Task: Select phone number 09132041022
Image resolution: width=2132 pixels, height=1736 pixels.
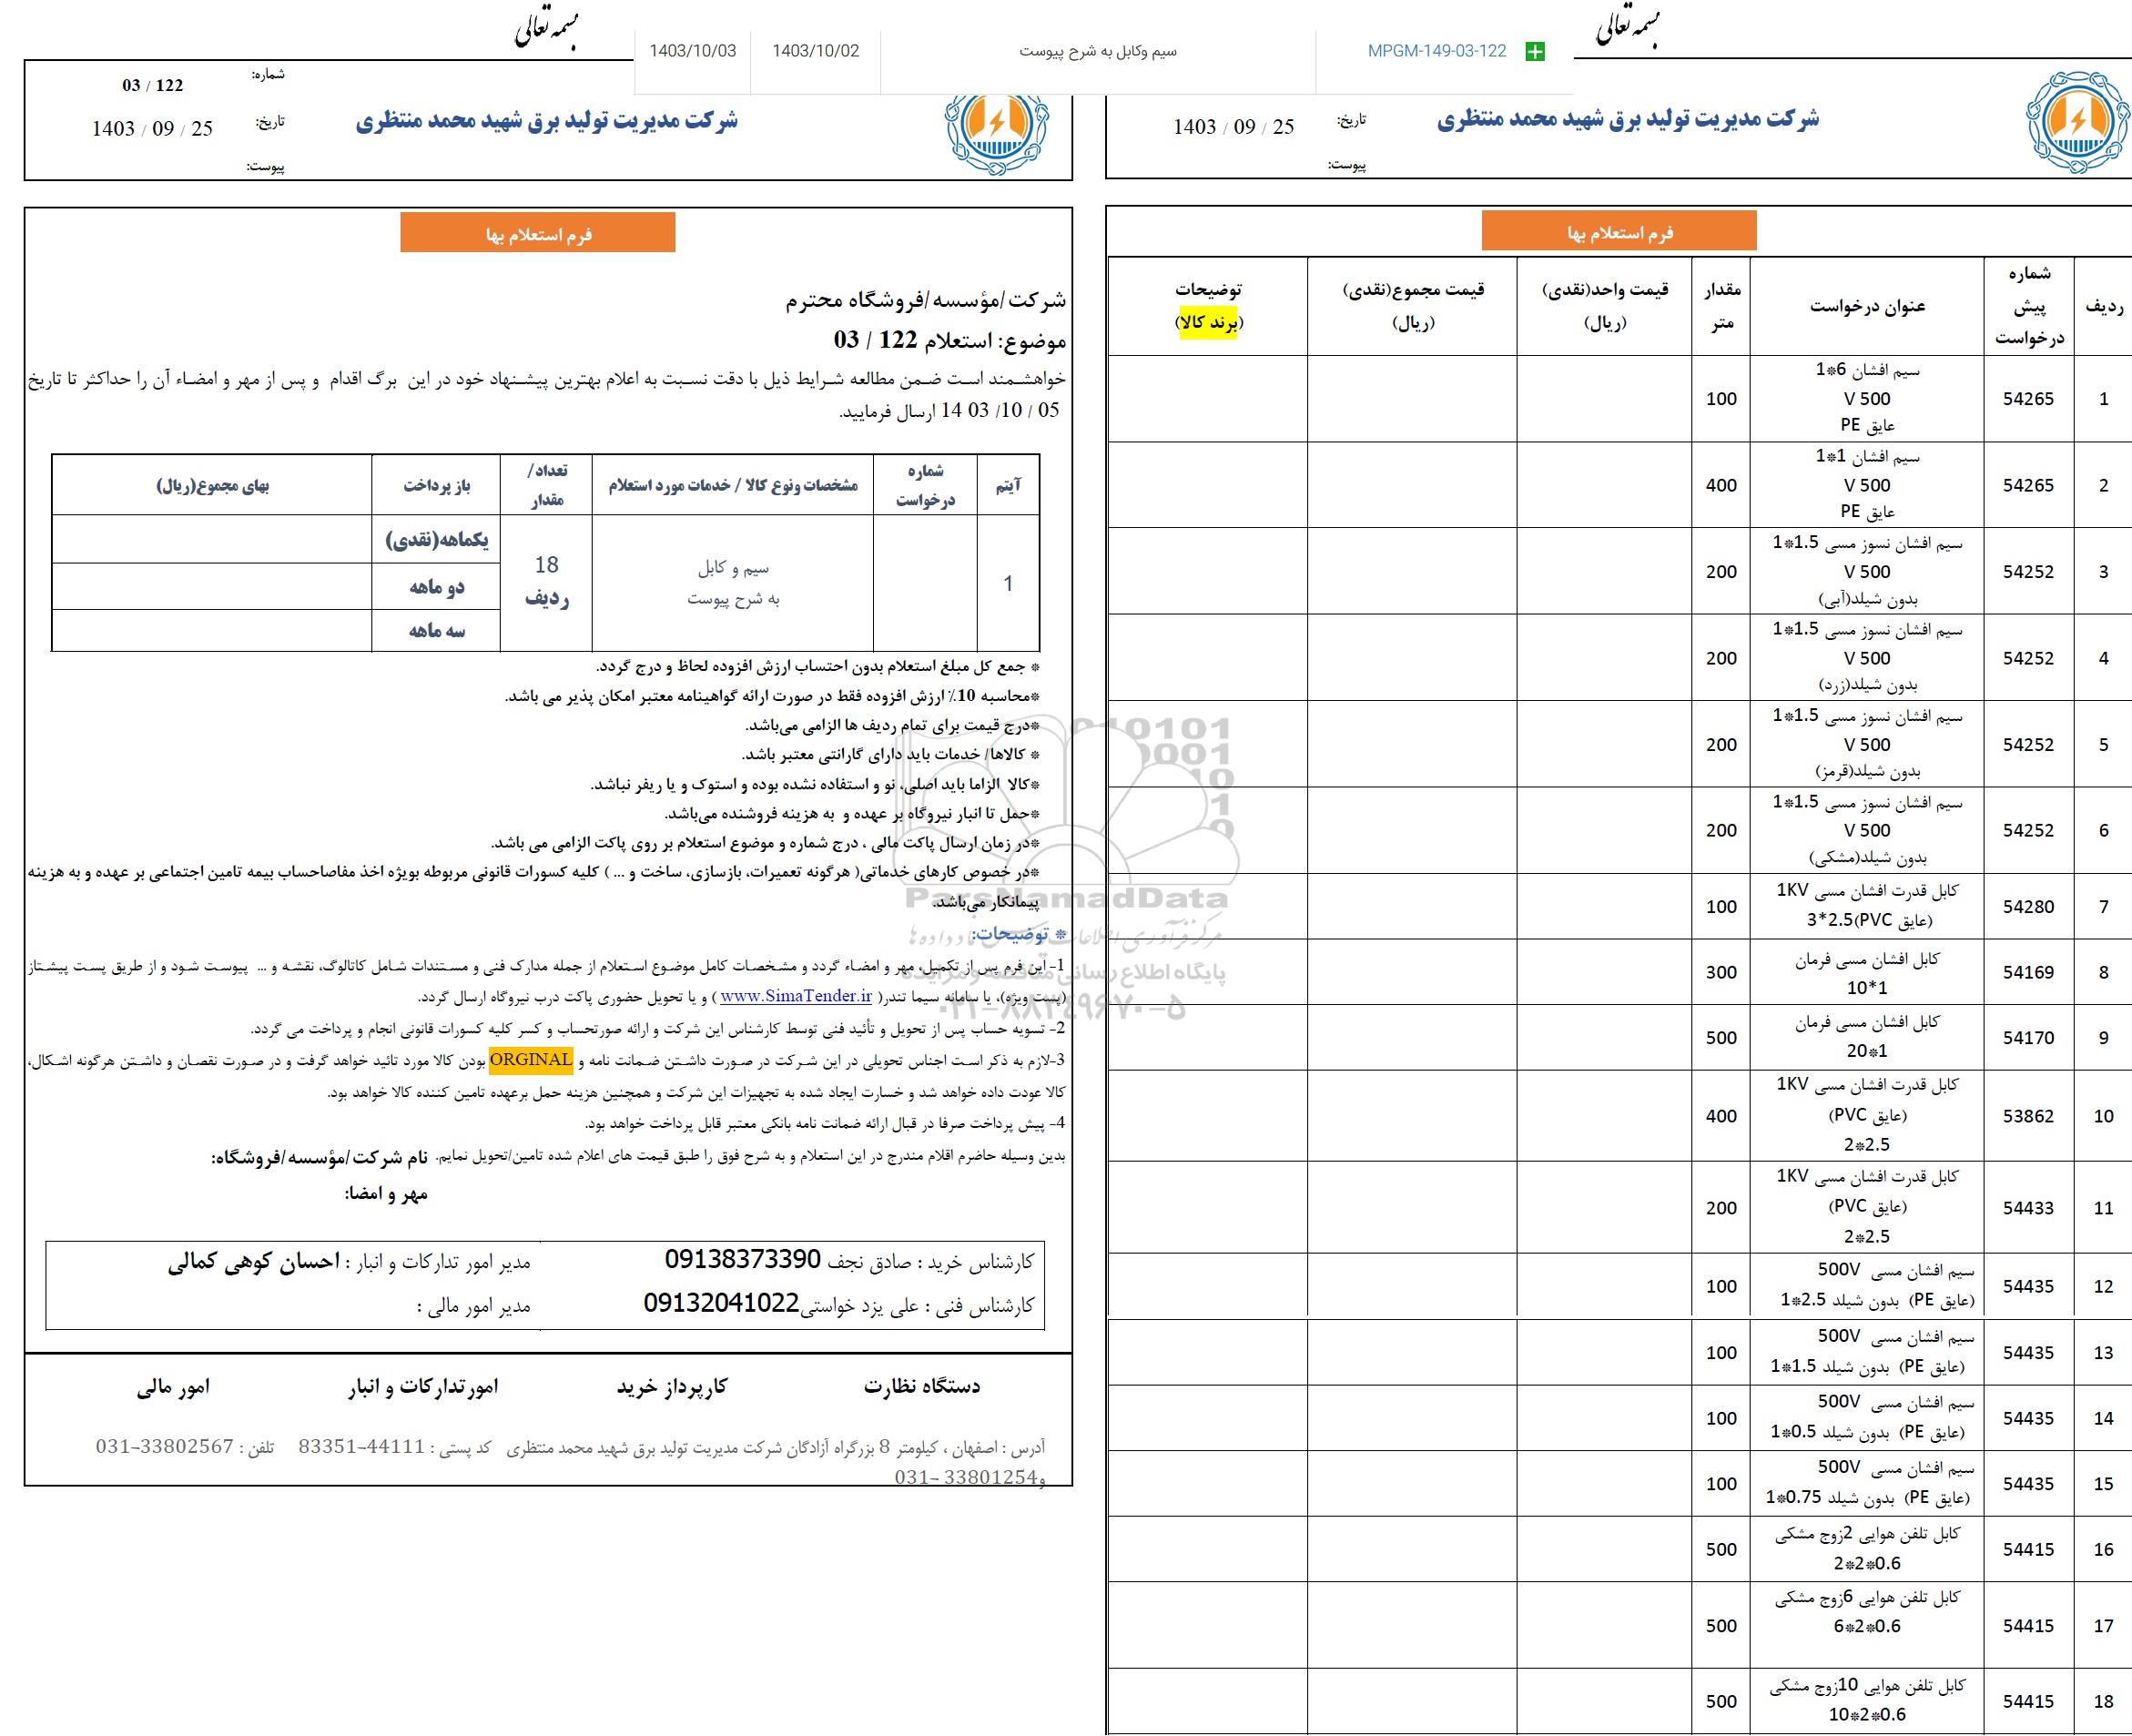Action: (721, 1303)
